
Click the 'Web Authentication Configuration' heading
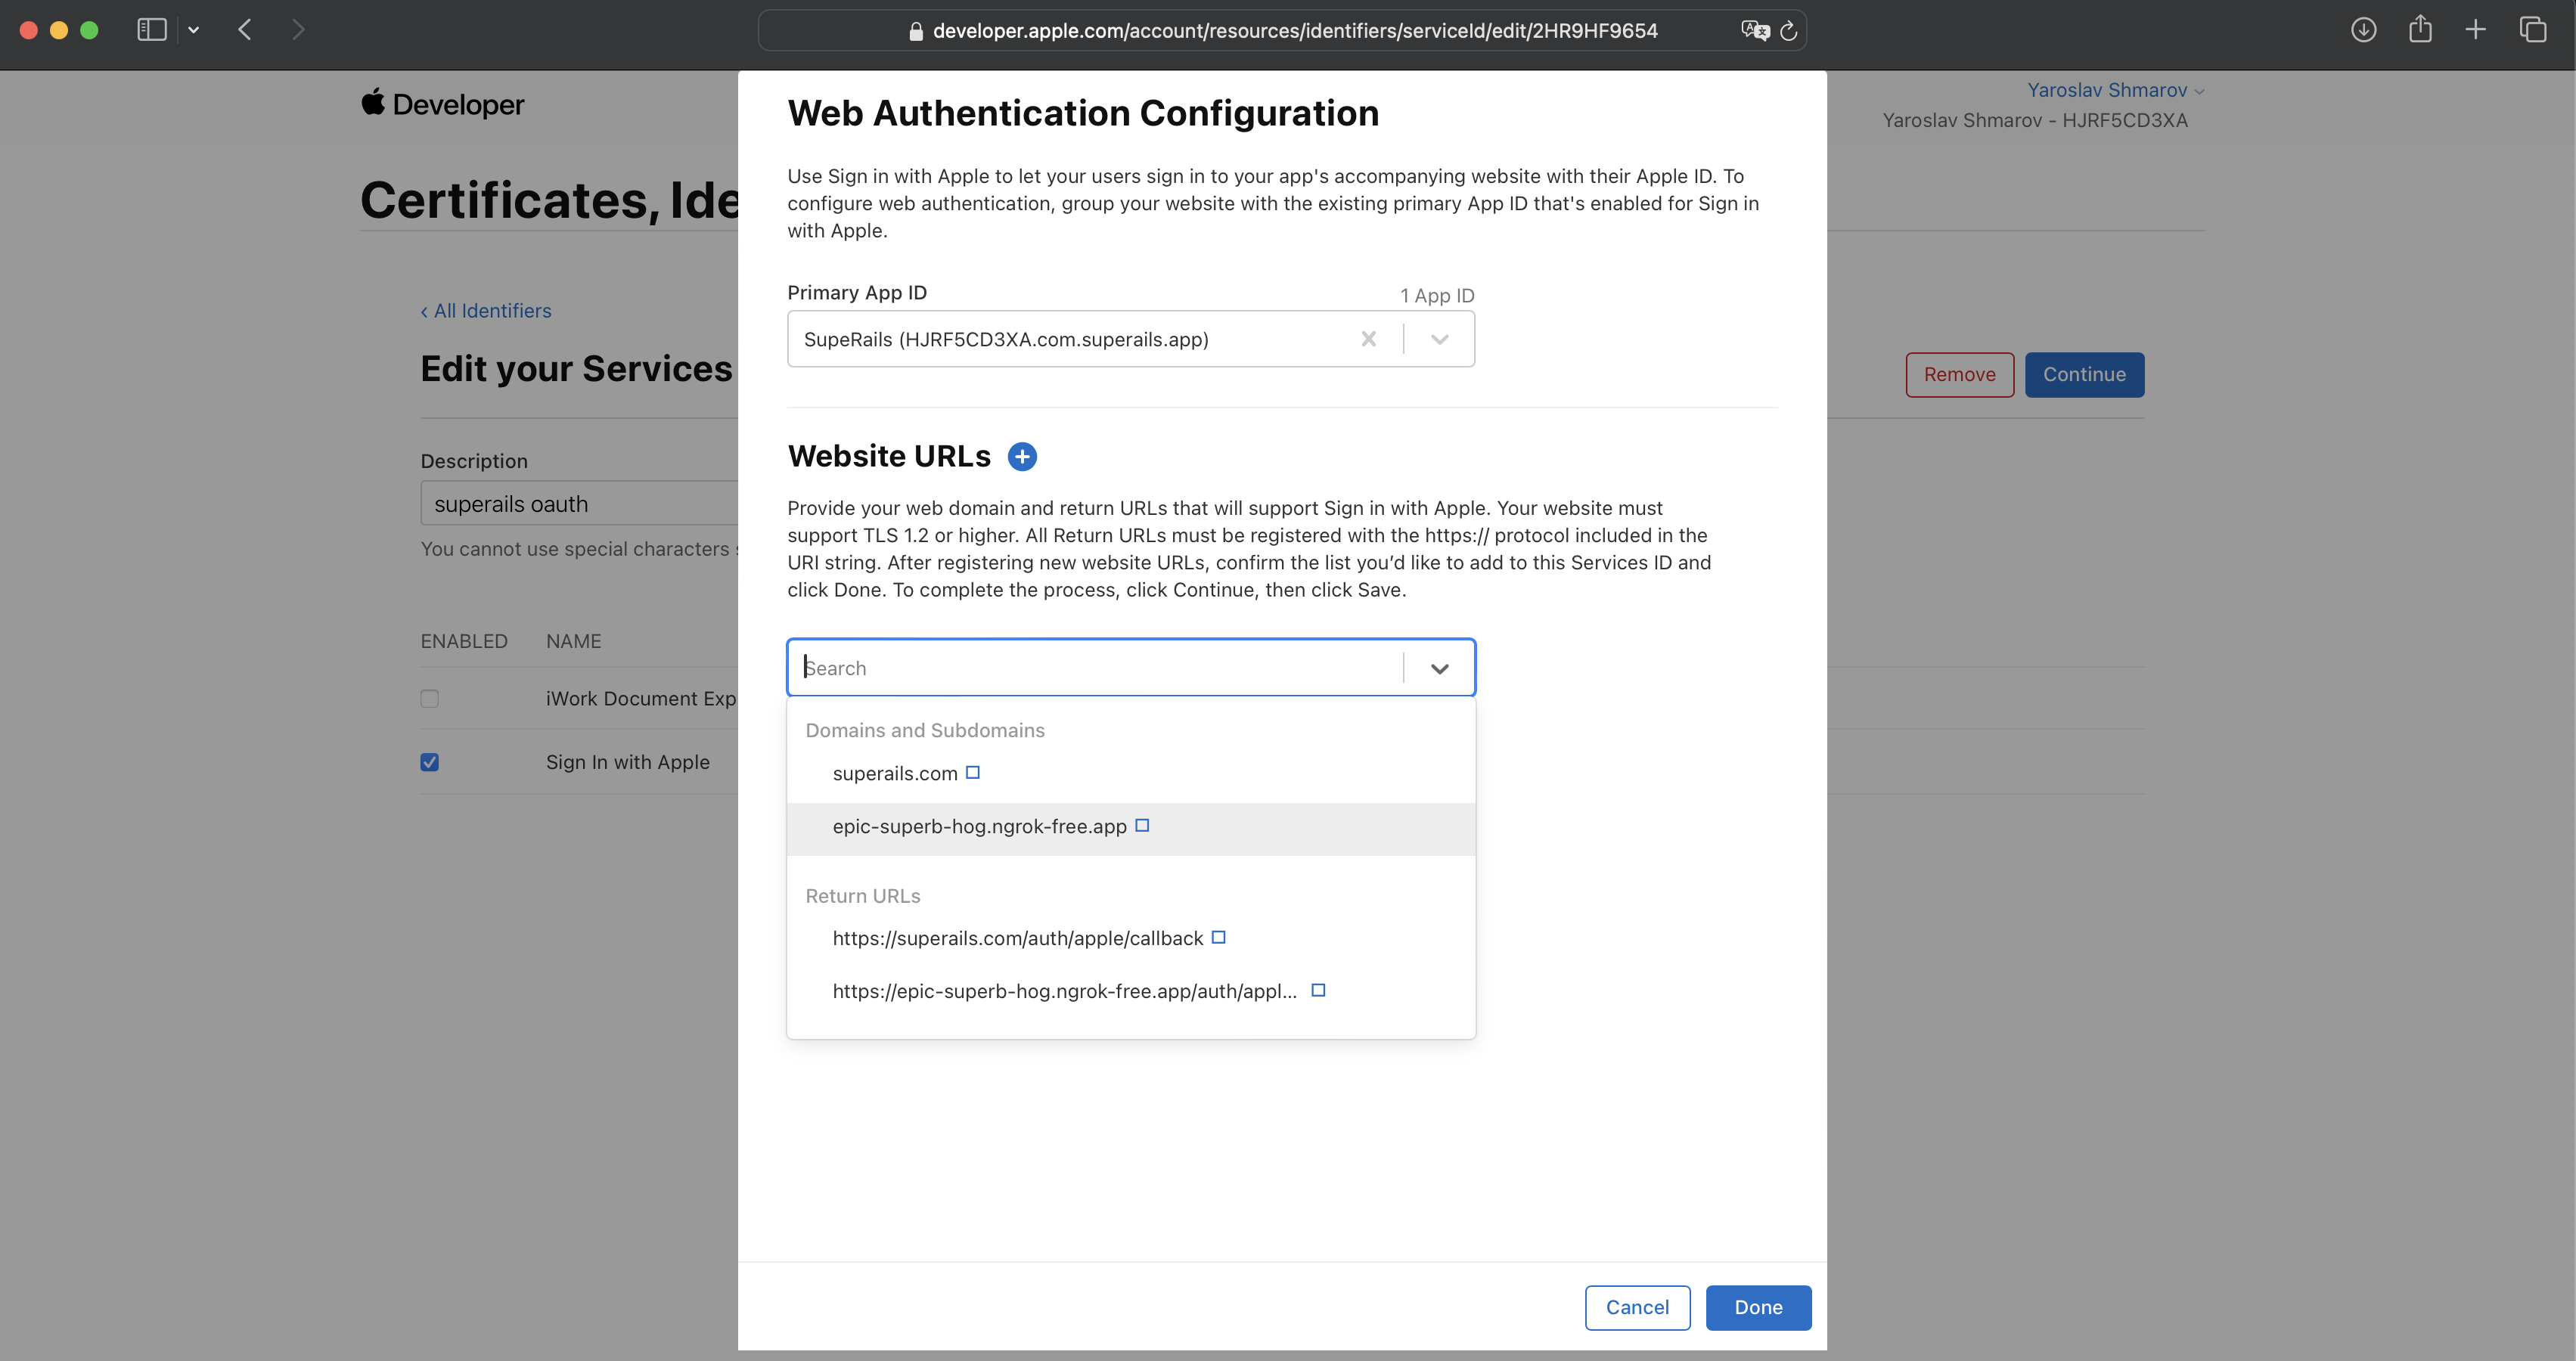point(1083,113)
